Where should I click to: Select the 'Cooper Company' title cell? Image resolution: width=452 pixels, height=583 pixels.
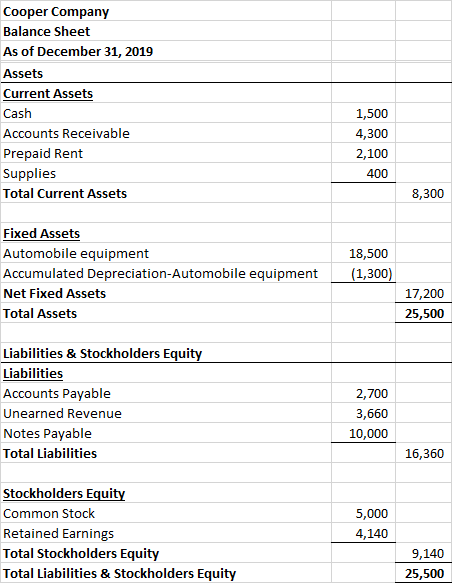[x=56, y=12]
